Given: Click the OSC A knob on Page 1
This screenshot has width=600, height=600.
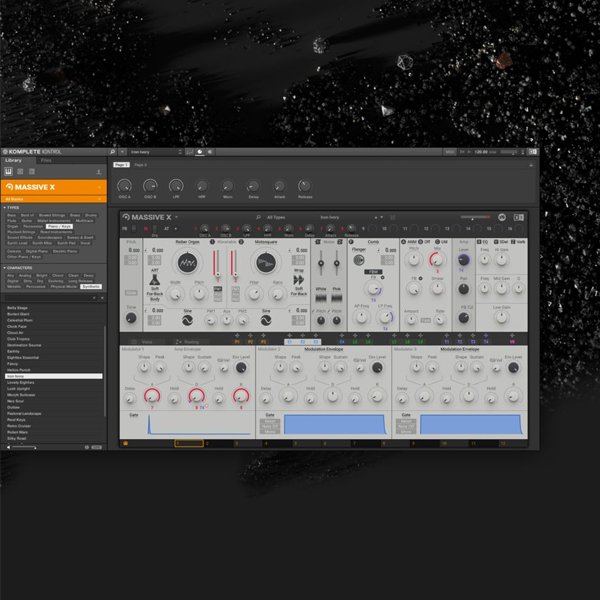Looking at the screenshot, I should coord(124,186).
